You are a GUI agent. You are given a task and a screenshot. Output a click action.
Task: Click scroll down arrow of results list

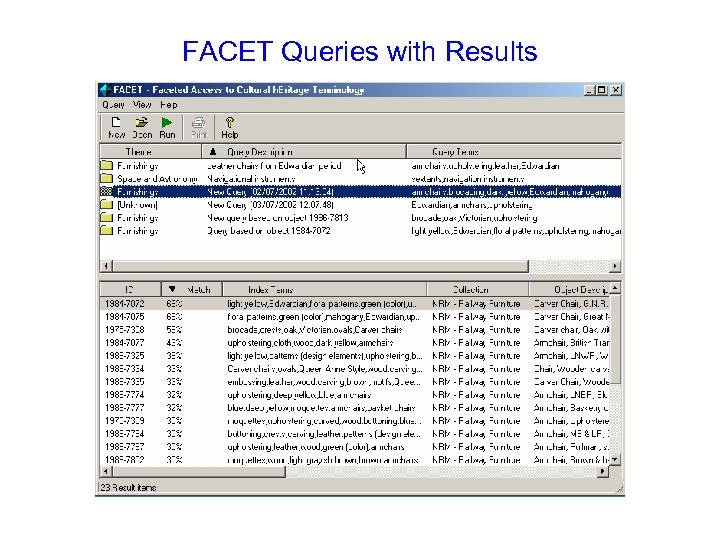tap(615, 459)
